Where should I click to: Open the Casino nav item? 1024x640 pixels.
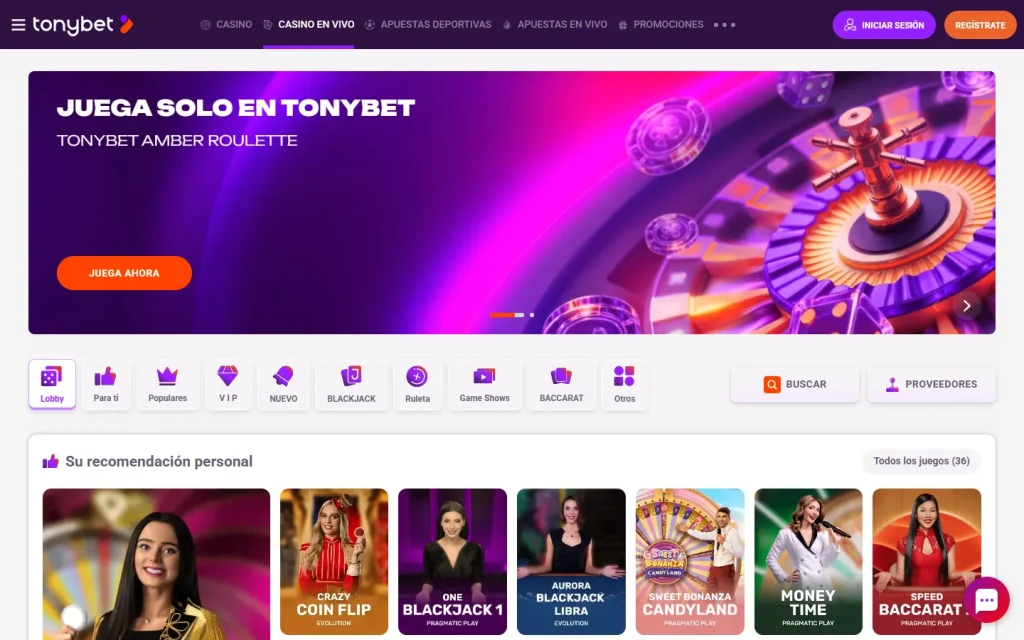226,25
